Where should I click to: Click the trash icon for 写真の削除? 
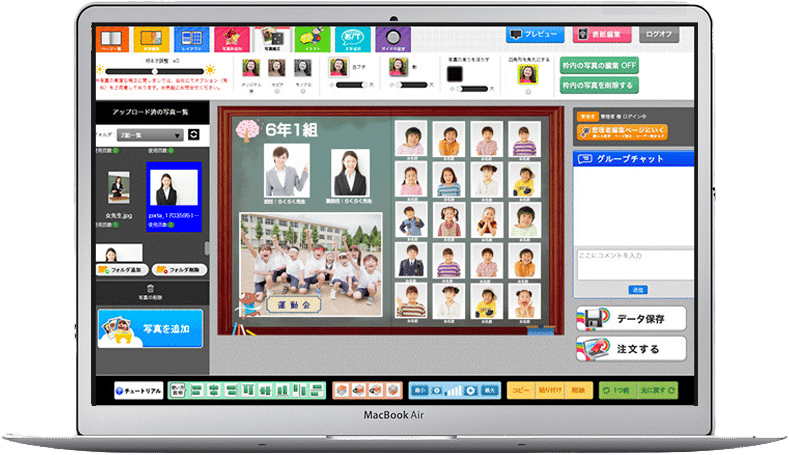click(x=150, y=288)
